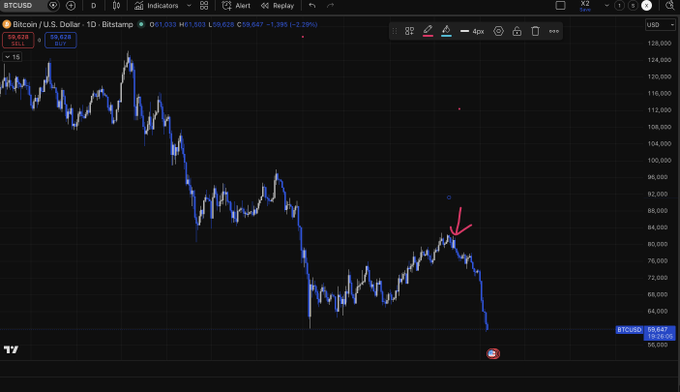Open the USD currency dropdown
Image resolution: width=680 pixels, height=392 pixels.
(x=660, y=25)
